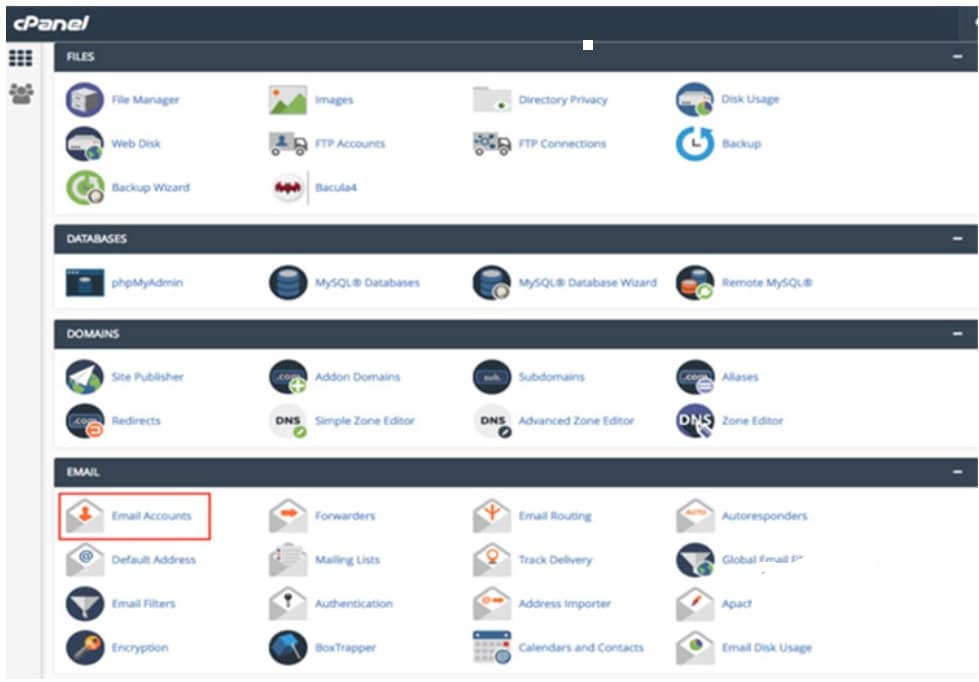979x682 pixels.
Task: Collapse the Domains section
Action: (957, 334)
